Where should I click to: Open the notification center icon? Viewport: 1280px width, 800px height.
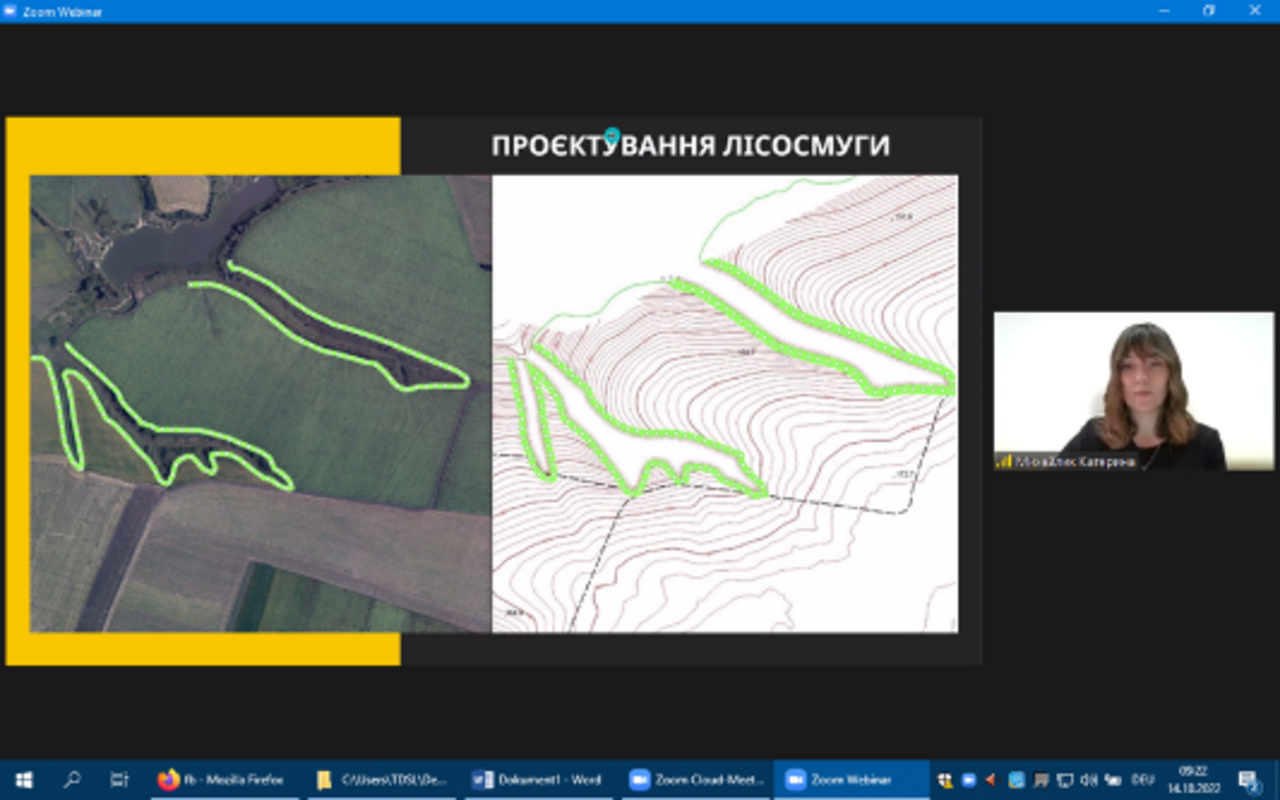1248,780
